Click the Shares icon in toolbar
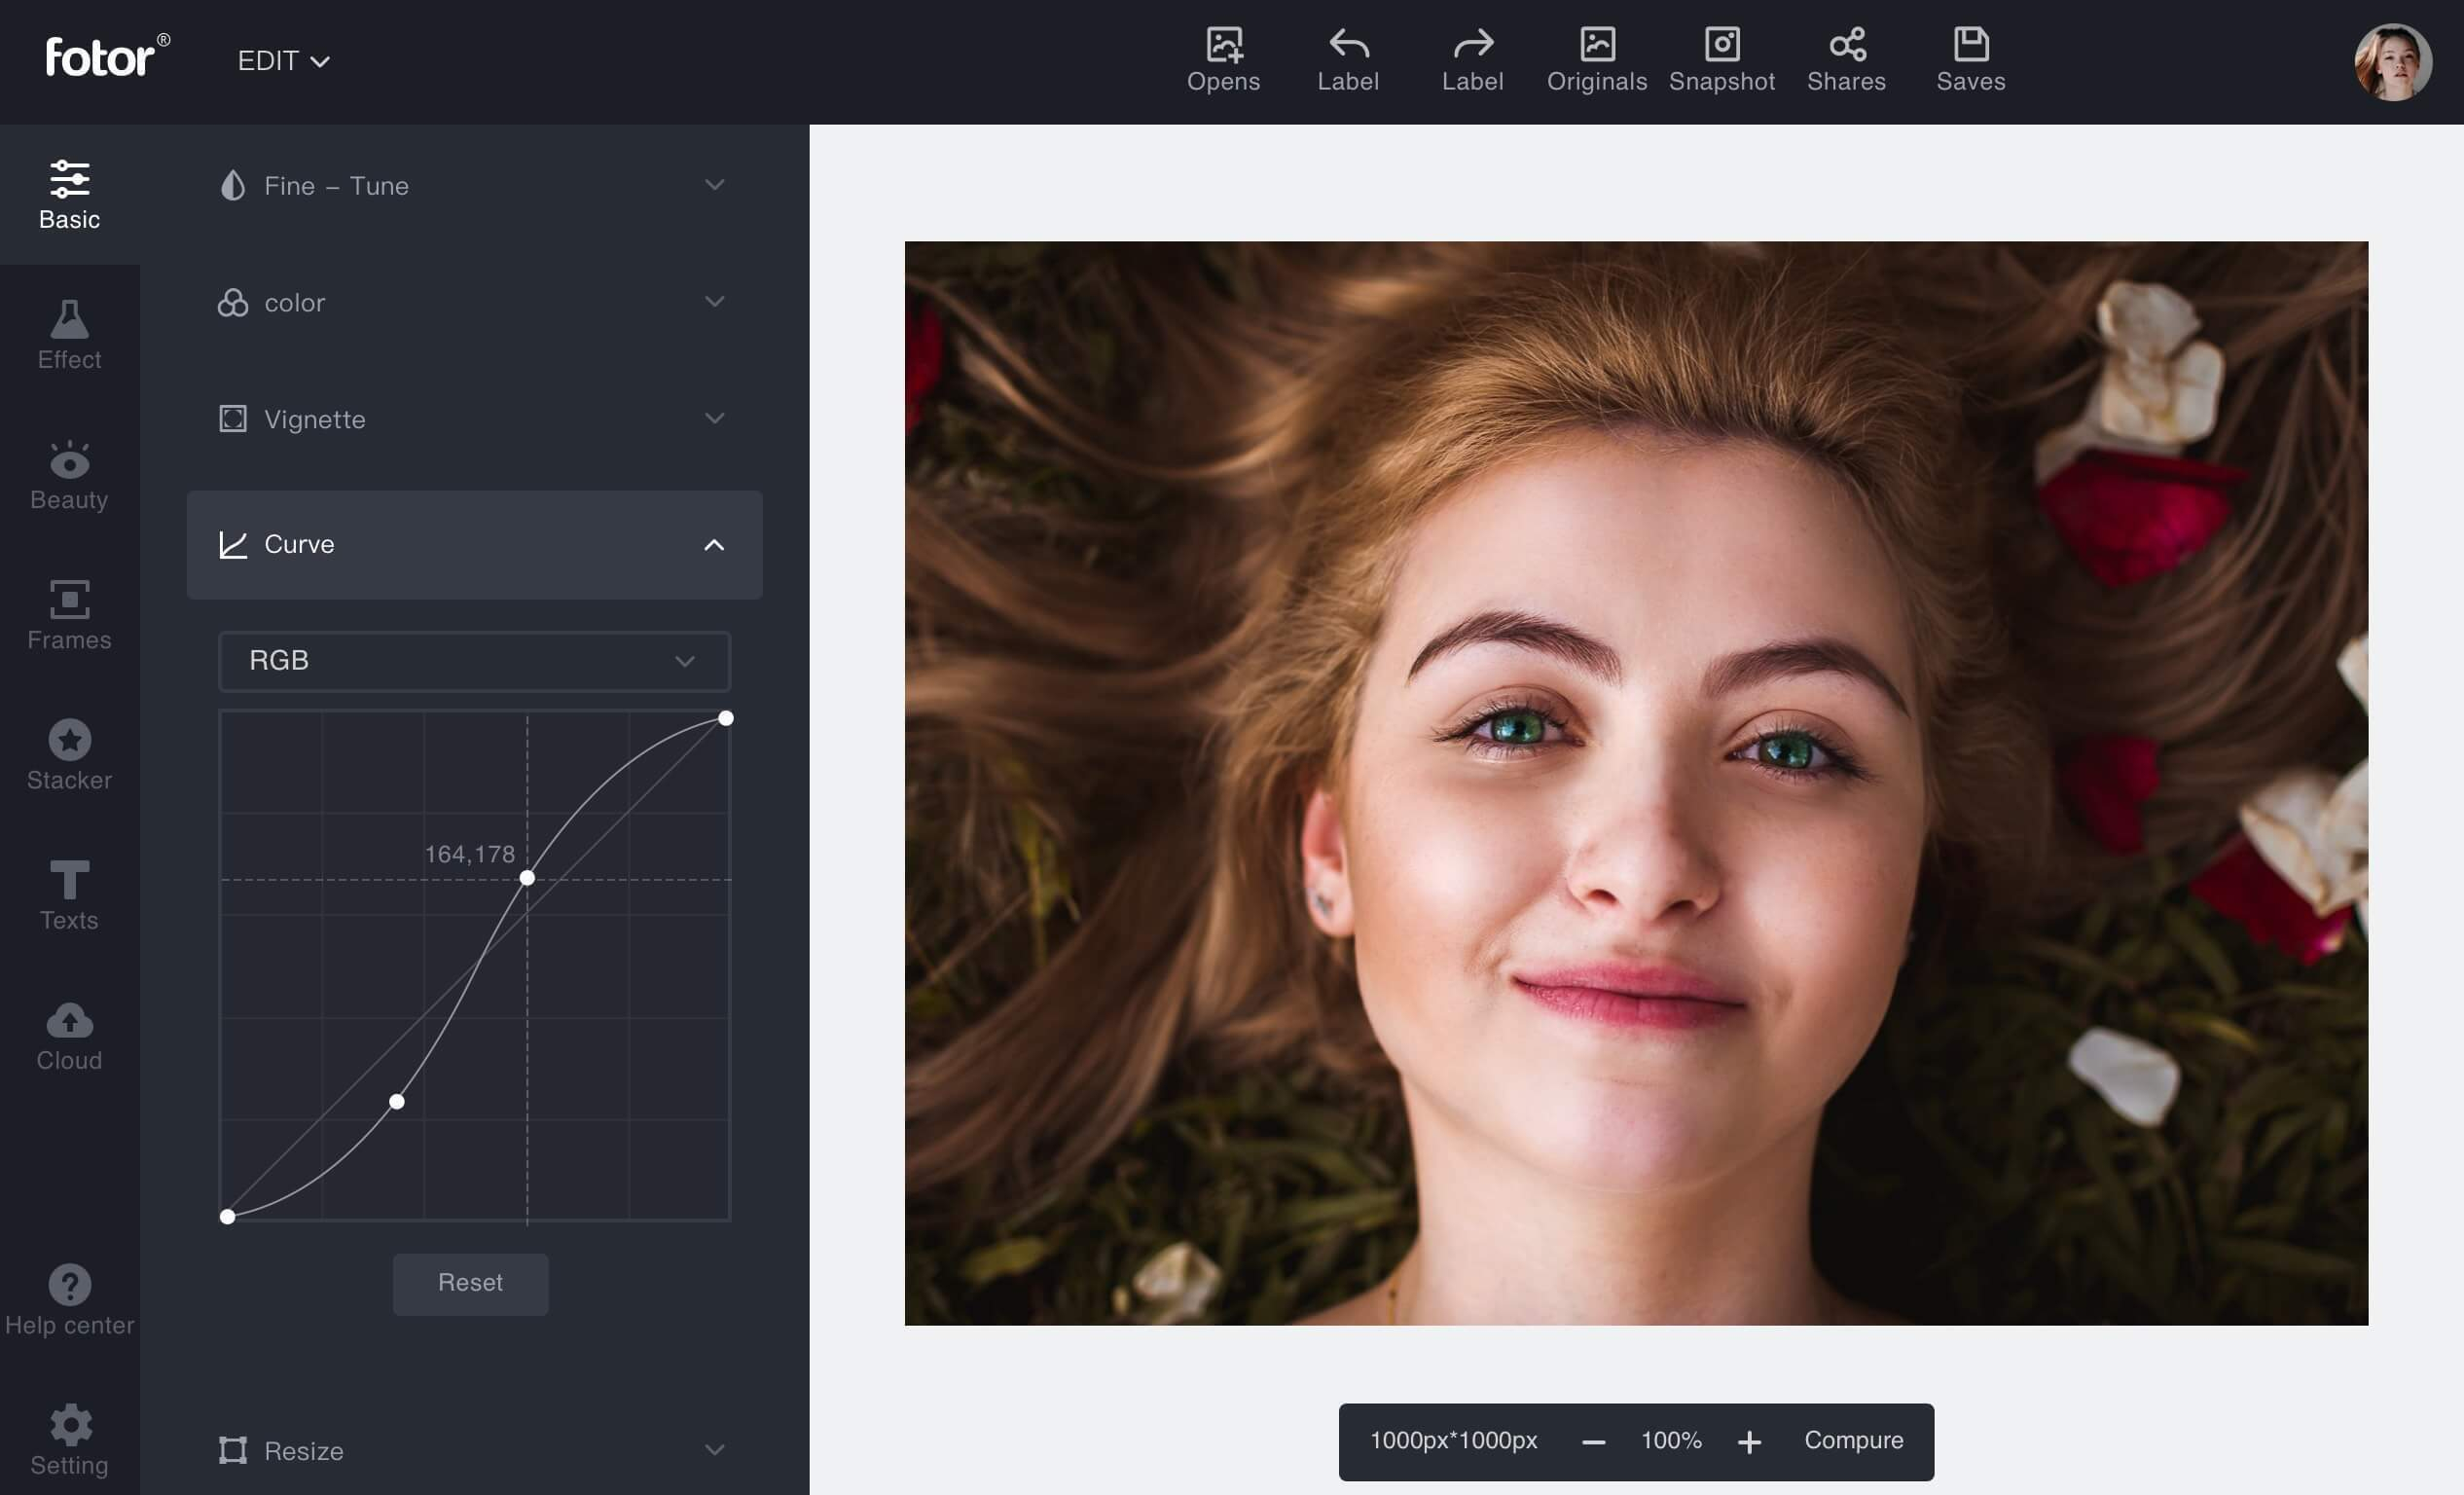 [x=1846, y=60]
